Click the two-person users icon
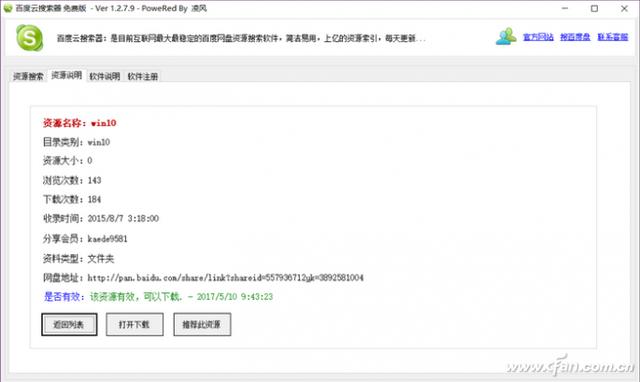640x382 pixels. point(506,36)
